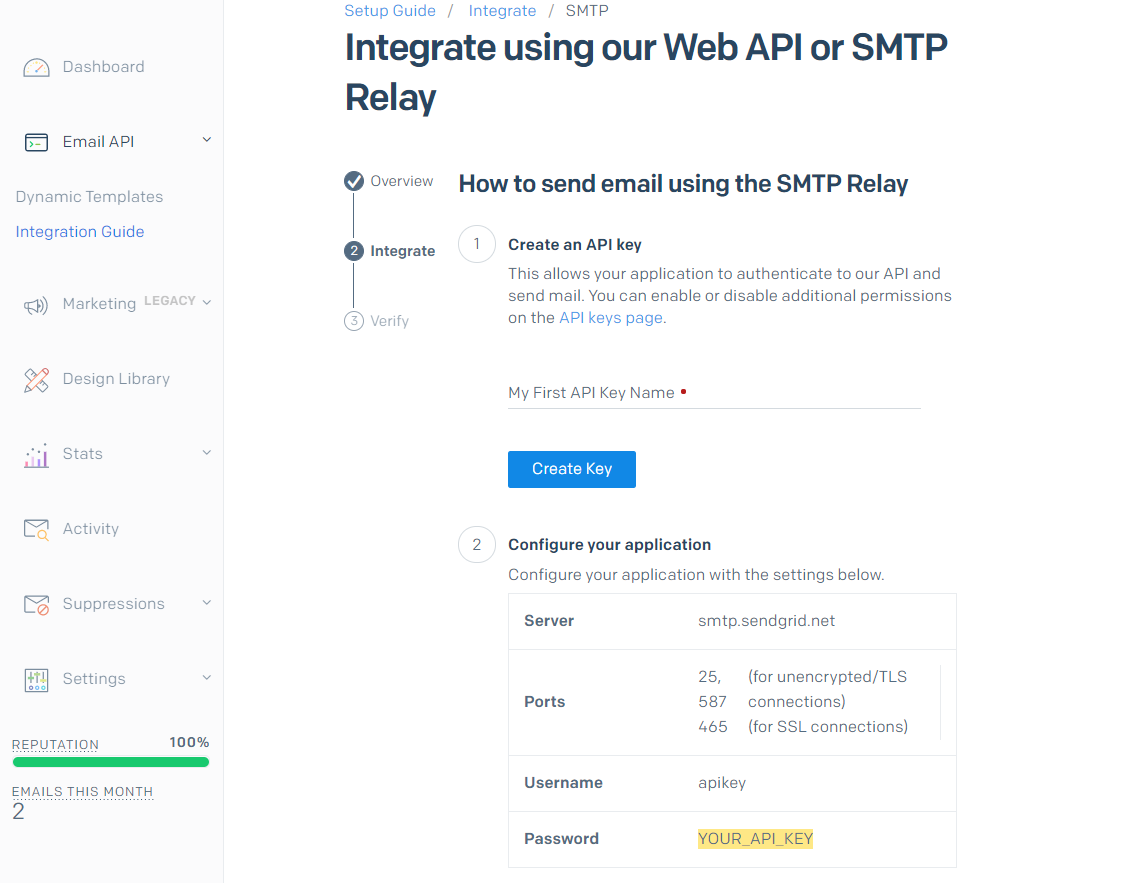Click the LEGACY badge next to Marketing

point(169,301)
